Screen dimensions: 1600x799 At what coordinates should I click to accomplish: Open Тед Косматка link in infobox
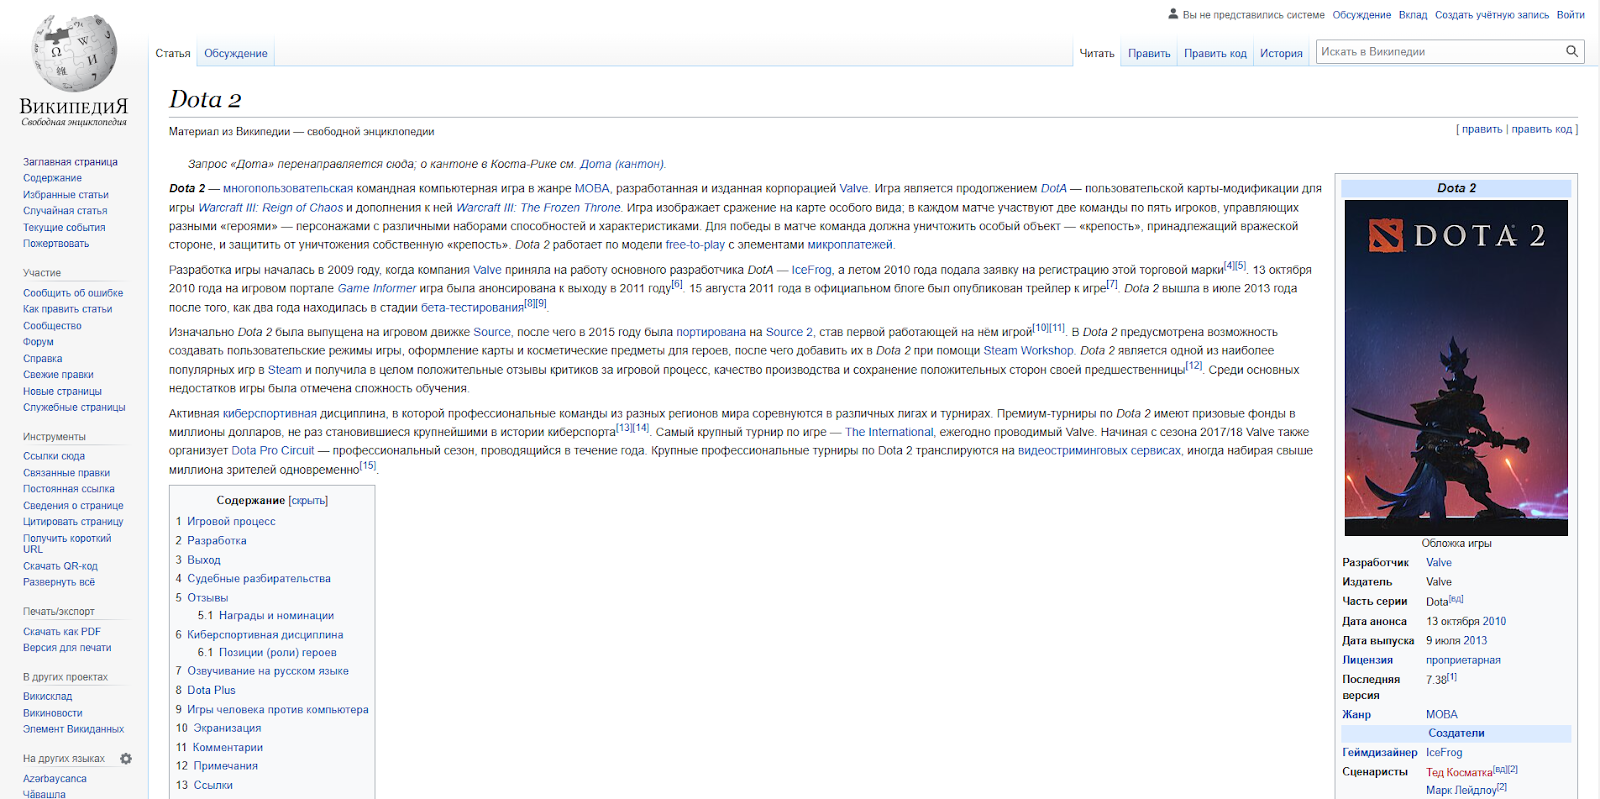click(x=1459, y=772)
